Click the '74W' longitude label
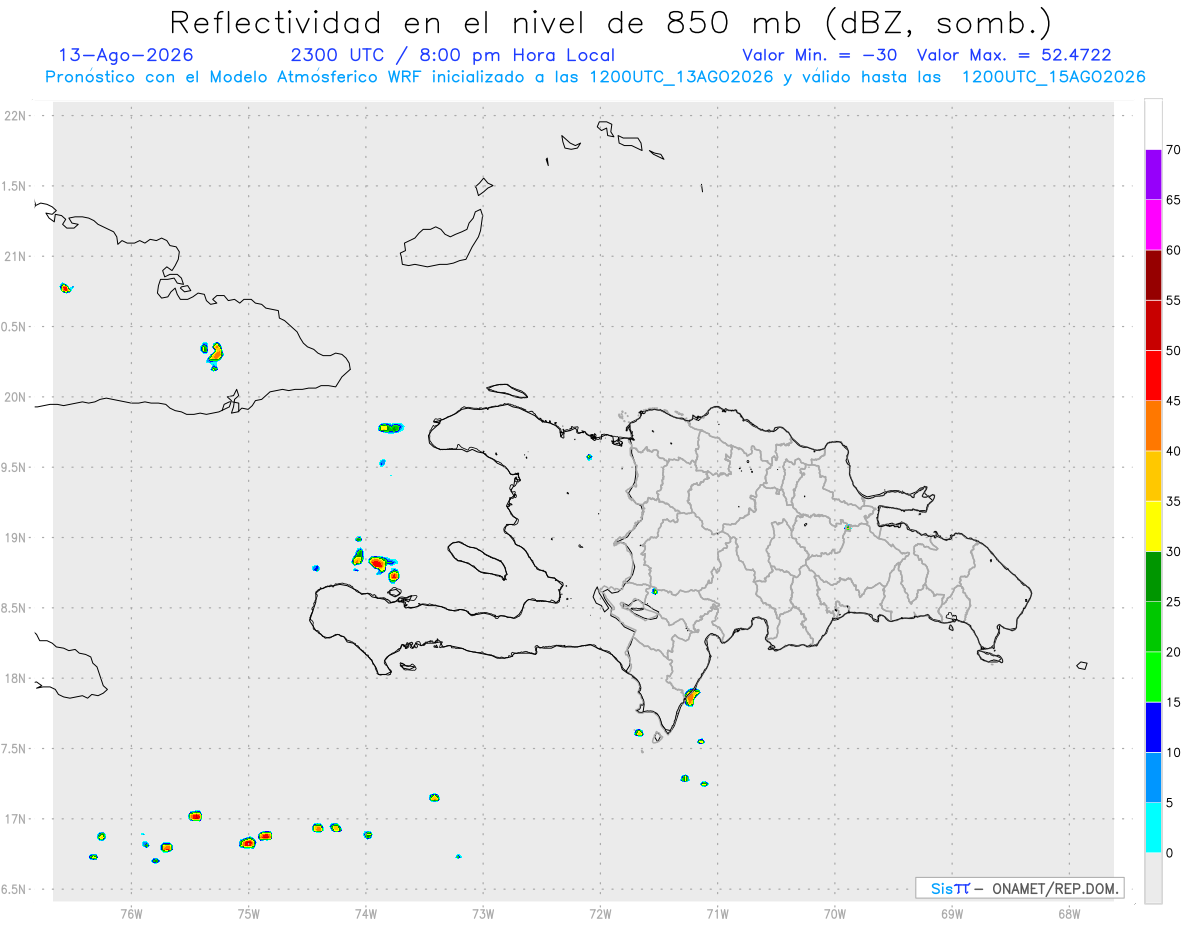Viewport: 1200px width, 927px height. pyautogui.click(x=365, y=913)
